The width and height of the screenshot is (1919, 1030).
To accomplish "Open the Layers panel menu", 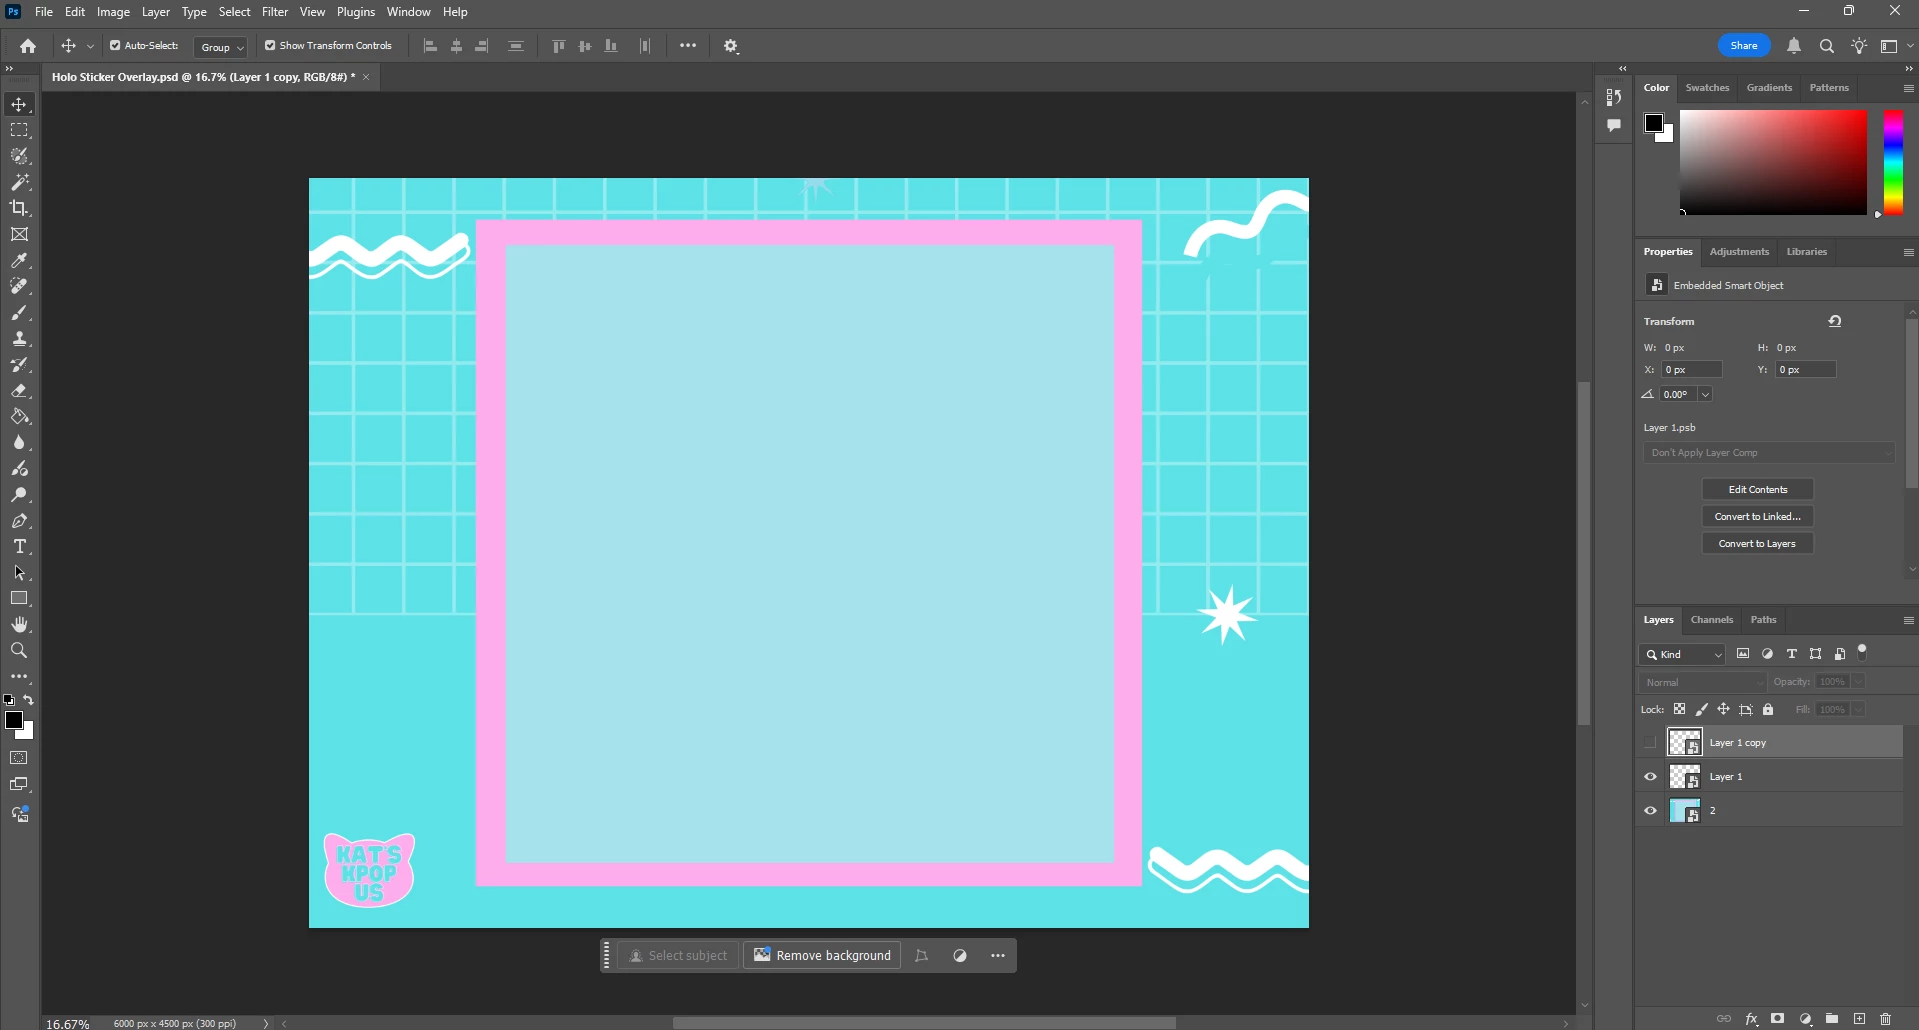I will [x=1908, y=620].
